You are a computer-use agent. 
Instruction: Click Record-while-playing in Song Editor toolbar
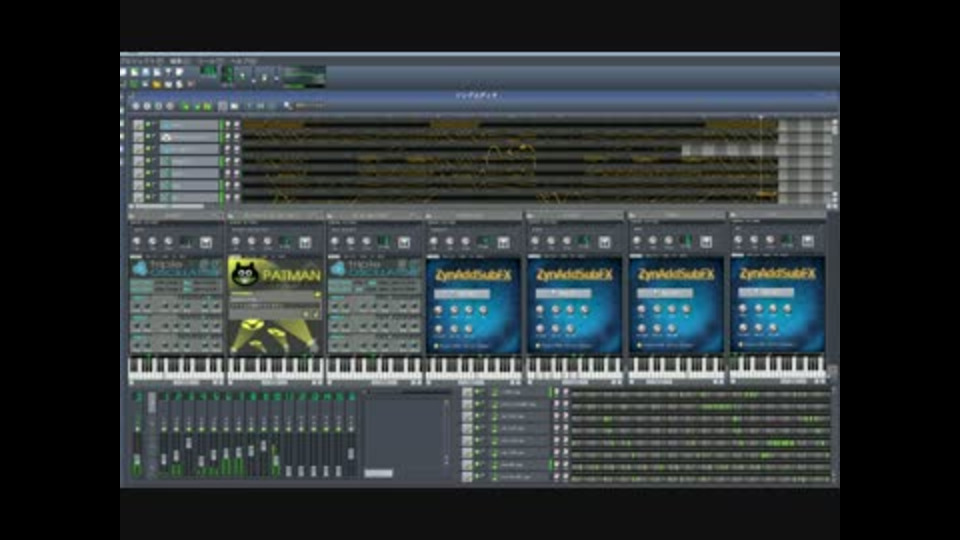pos(158,107)
